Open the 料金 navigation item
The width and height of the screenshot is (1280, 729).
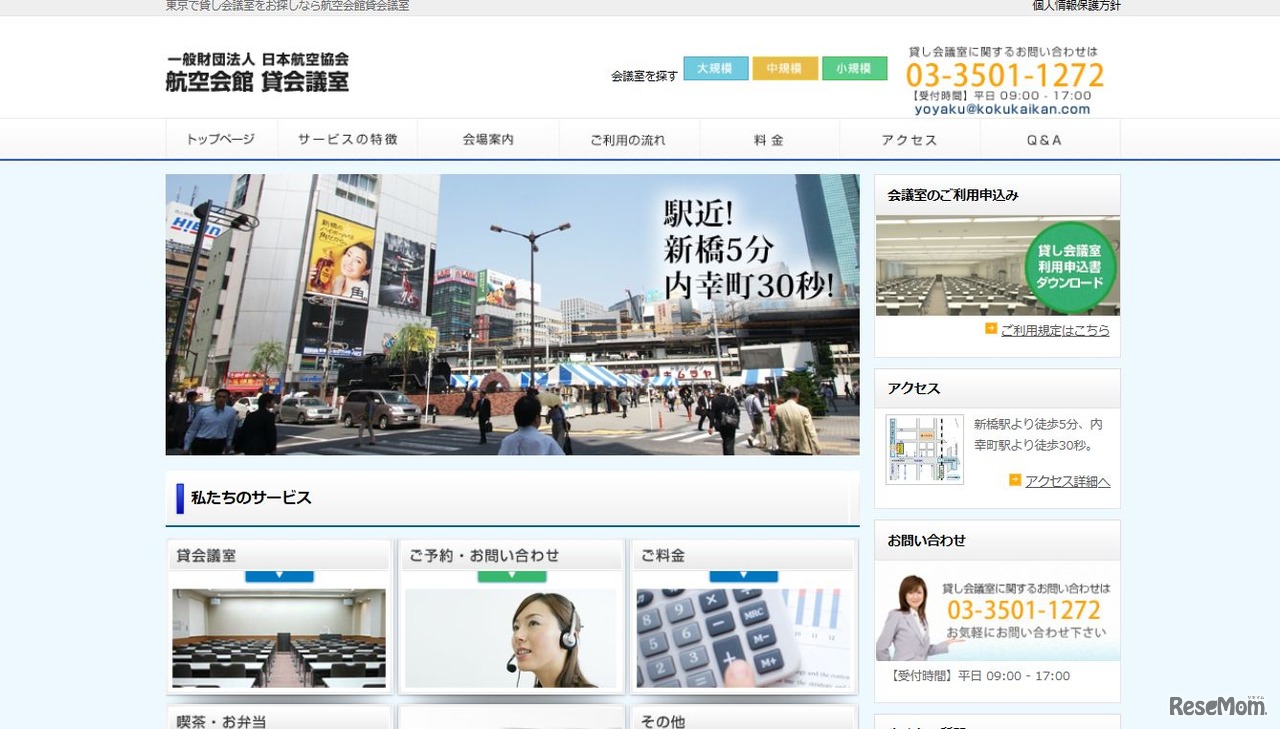point(768,140)
